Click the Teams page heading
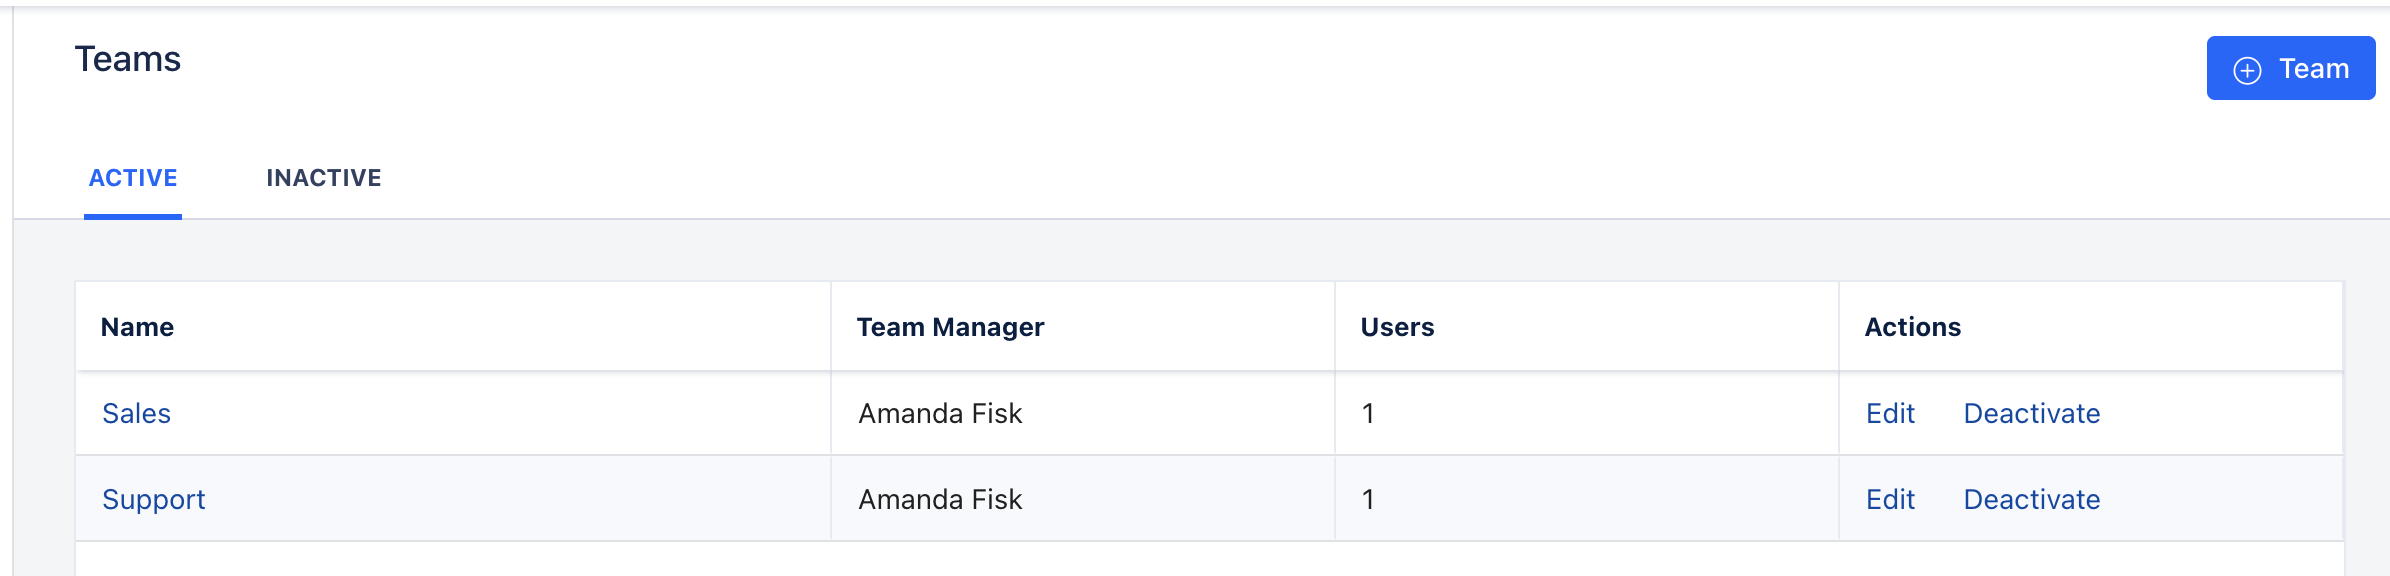This screenshot has width=2390, height=576. 128,59
